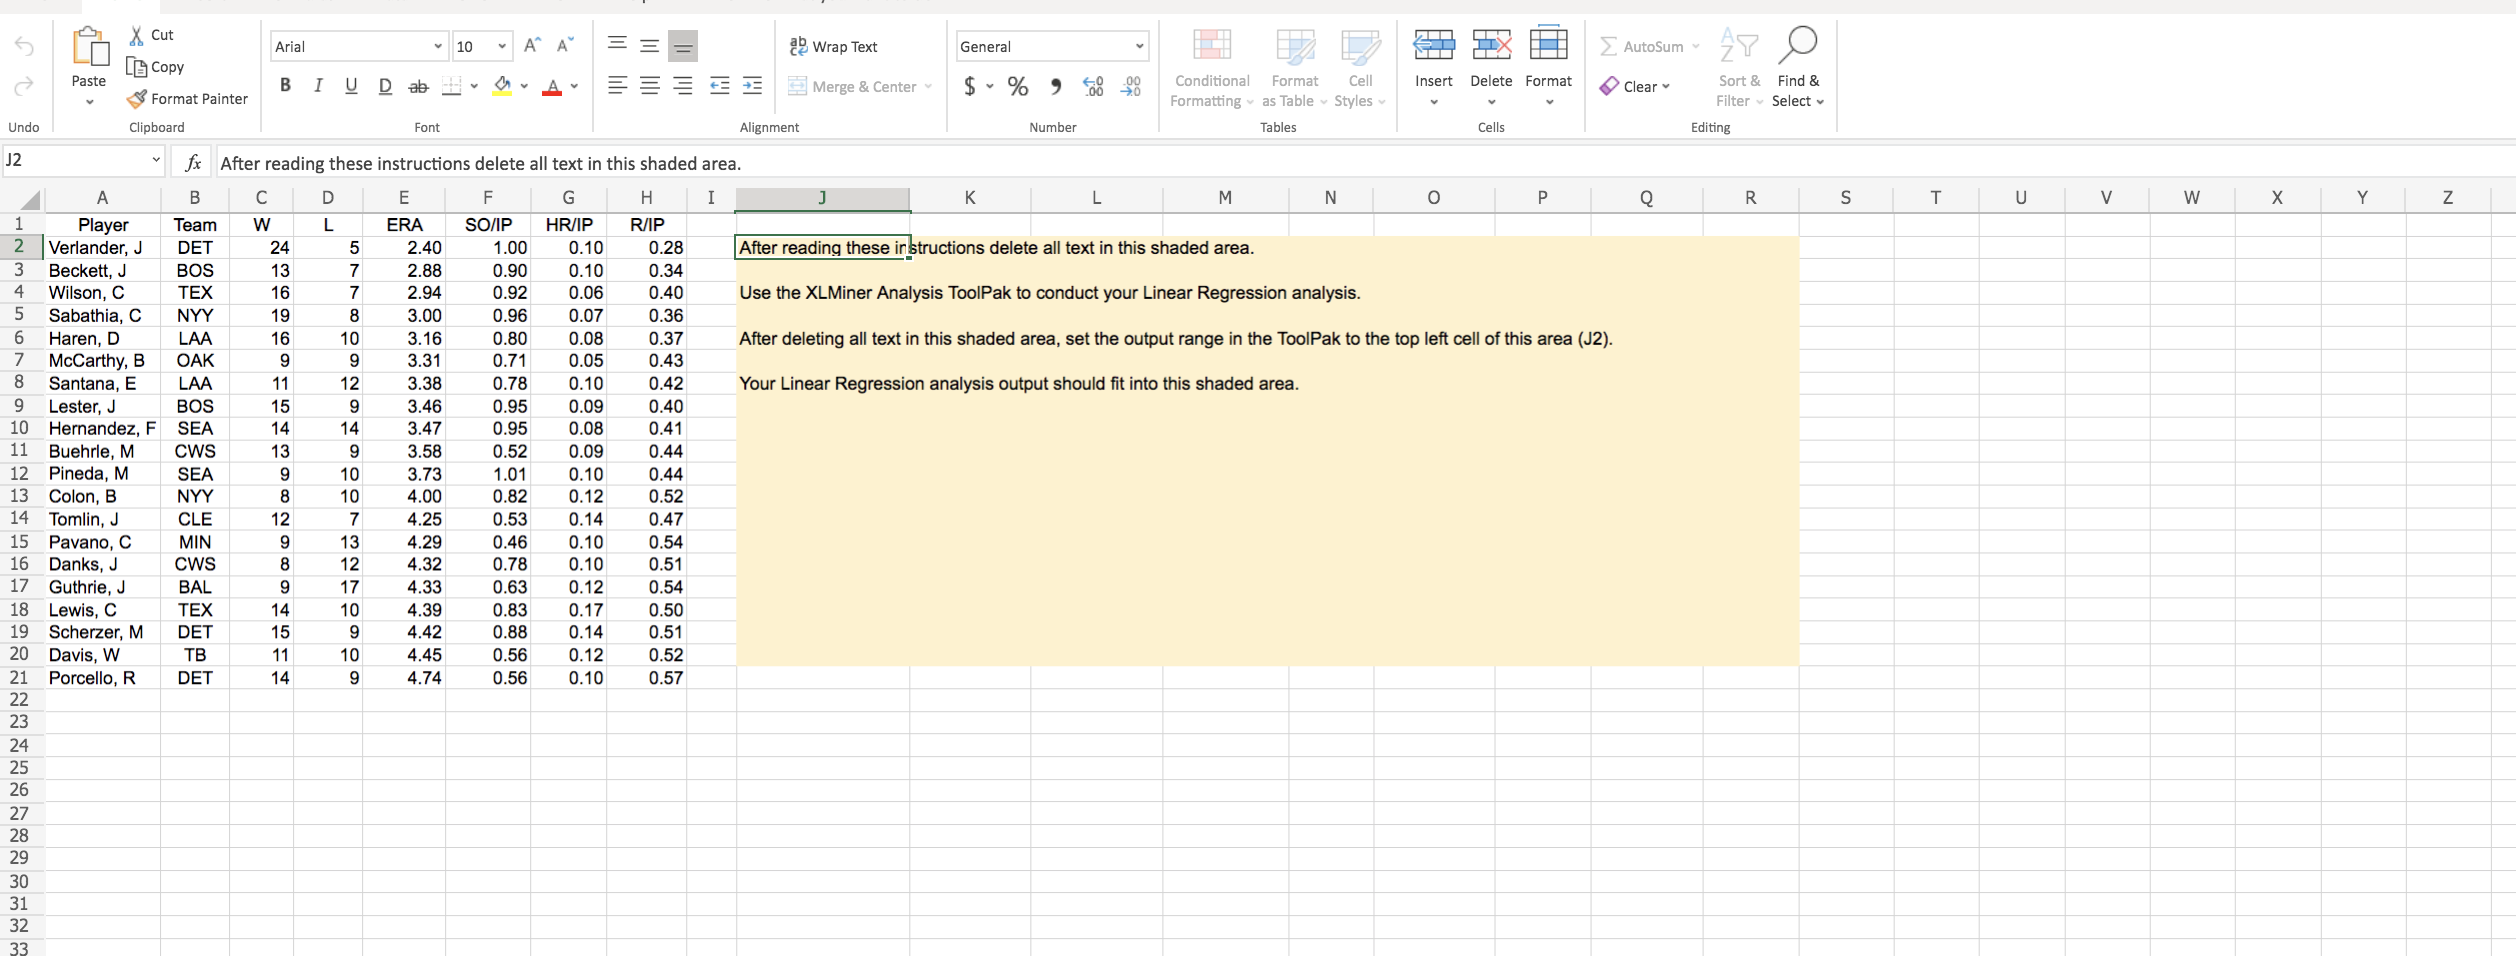Image resolution: width=2516 pixels, height=956 pixels.
Task: Apply the red font color
Action: click(551, 87)
